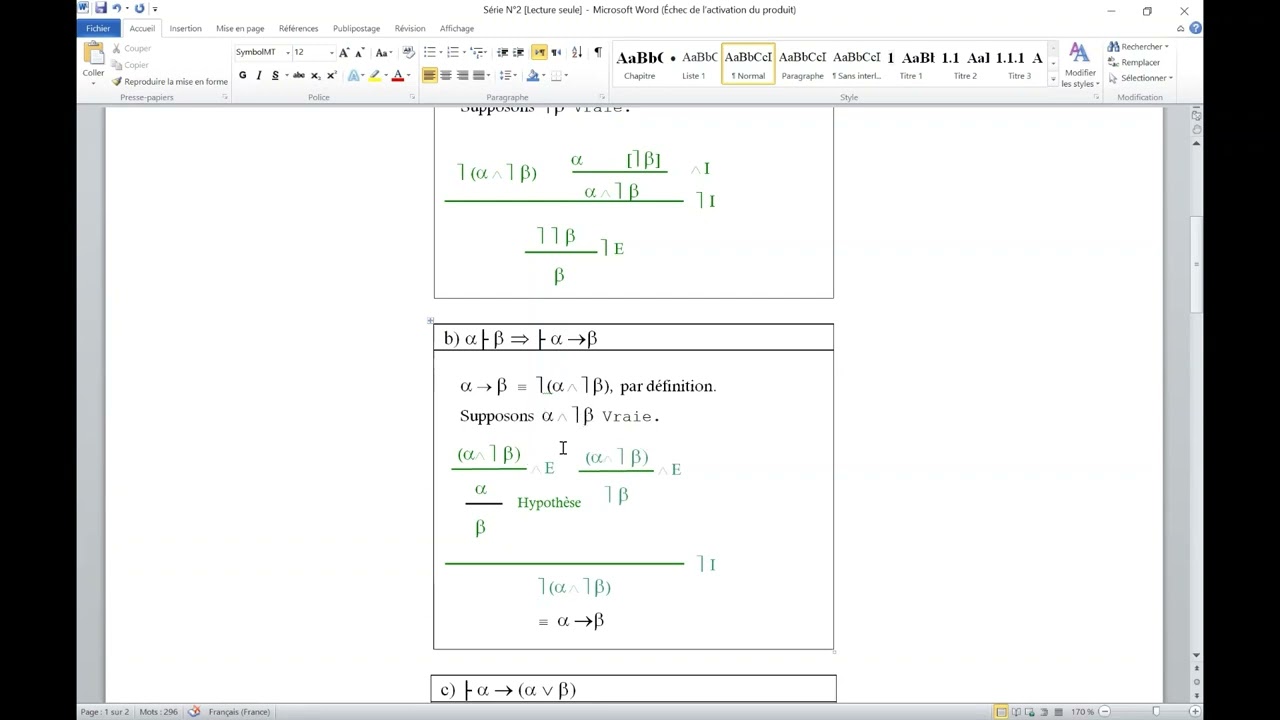This screenshot has width=1280, height=720.
Task: Zoom in with plus button
Action: (x=1195, y=712)
